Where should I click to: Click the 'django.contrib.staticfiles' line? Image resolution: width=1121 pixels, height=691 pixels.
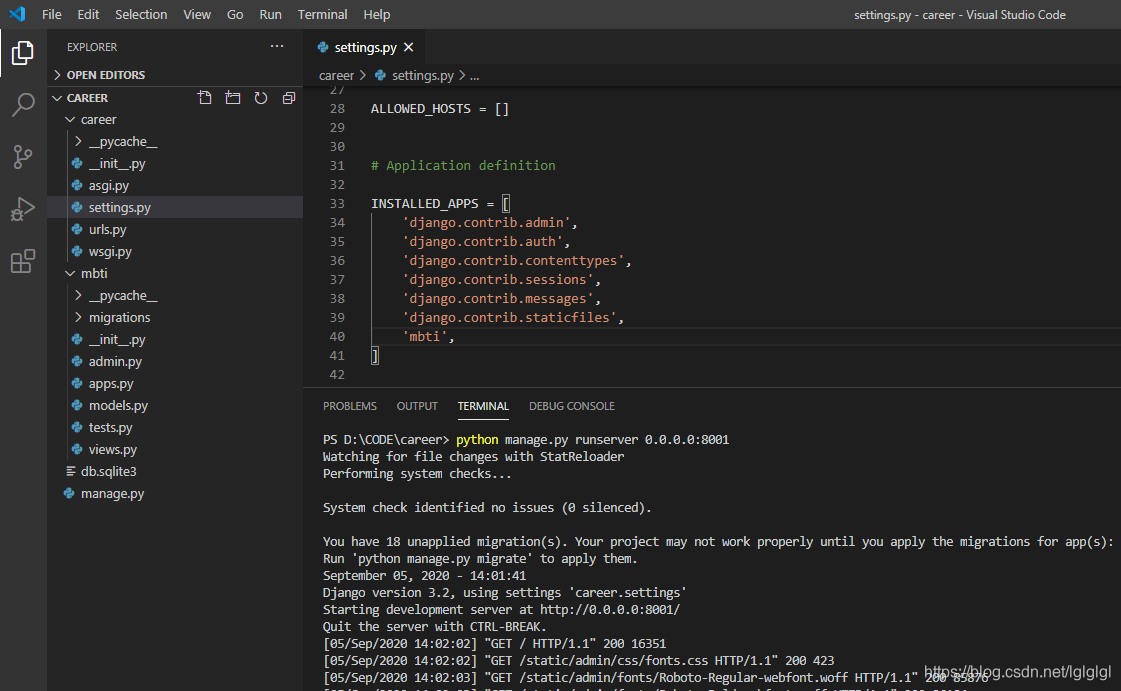tap(513, 317)
